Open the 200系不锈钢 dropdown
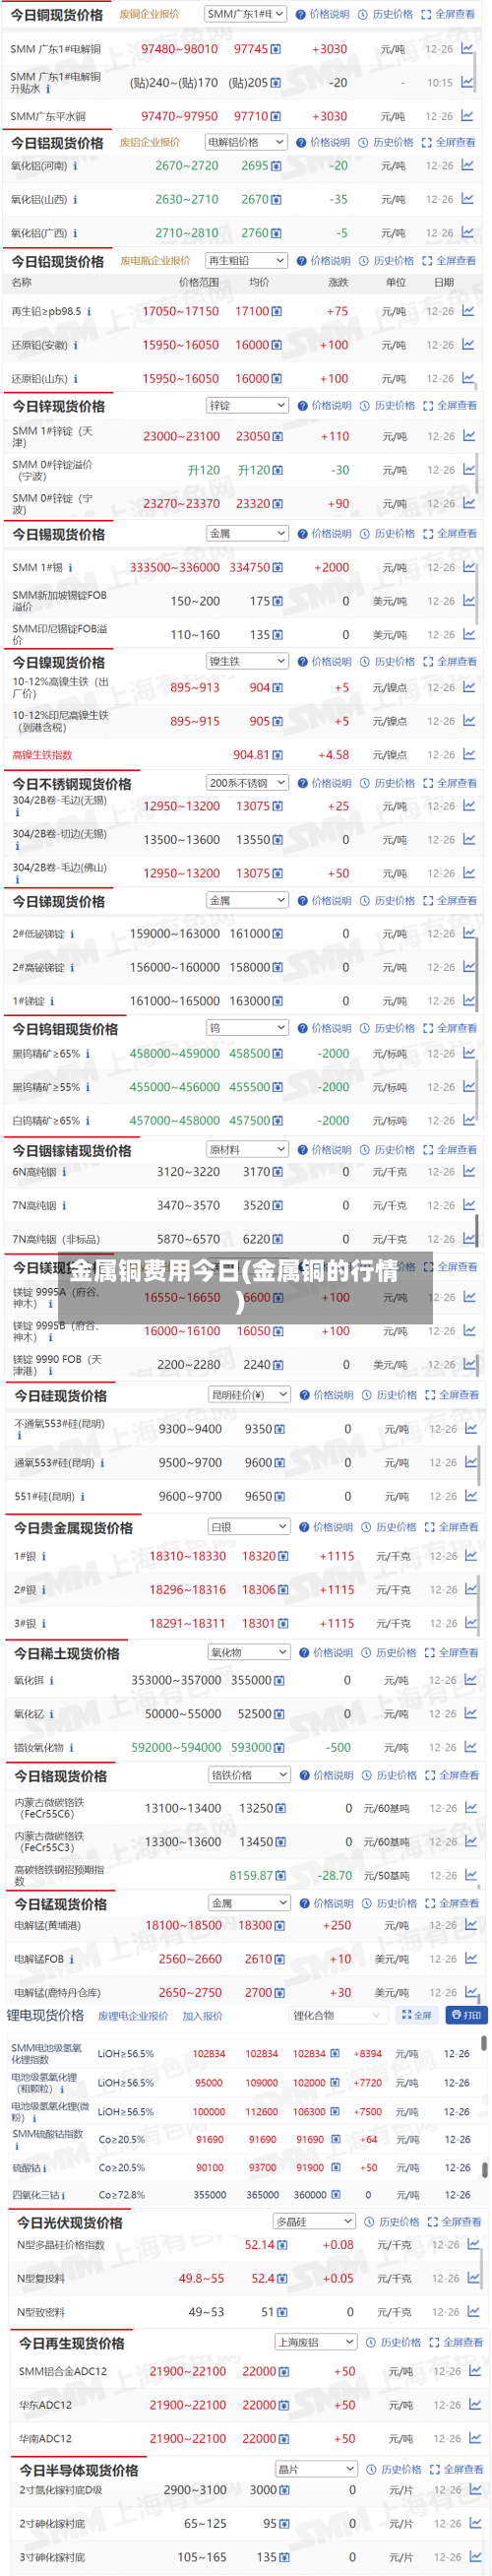Image resolution: width=492 pixels, height=2576 pixels. (248, 783)
